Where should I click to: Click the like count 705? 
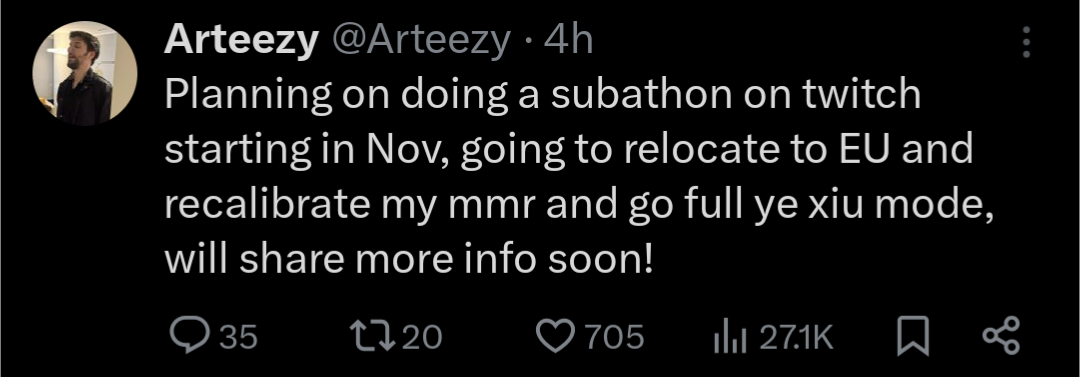click(614, 338)
